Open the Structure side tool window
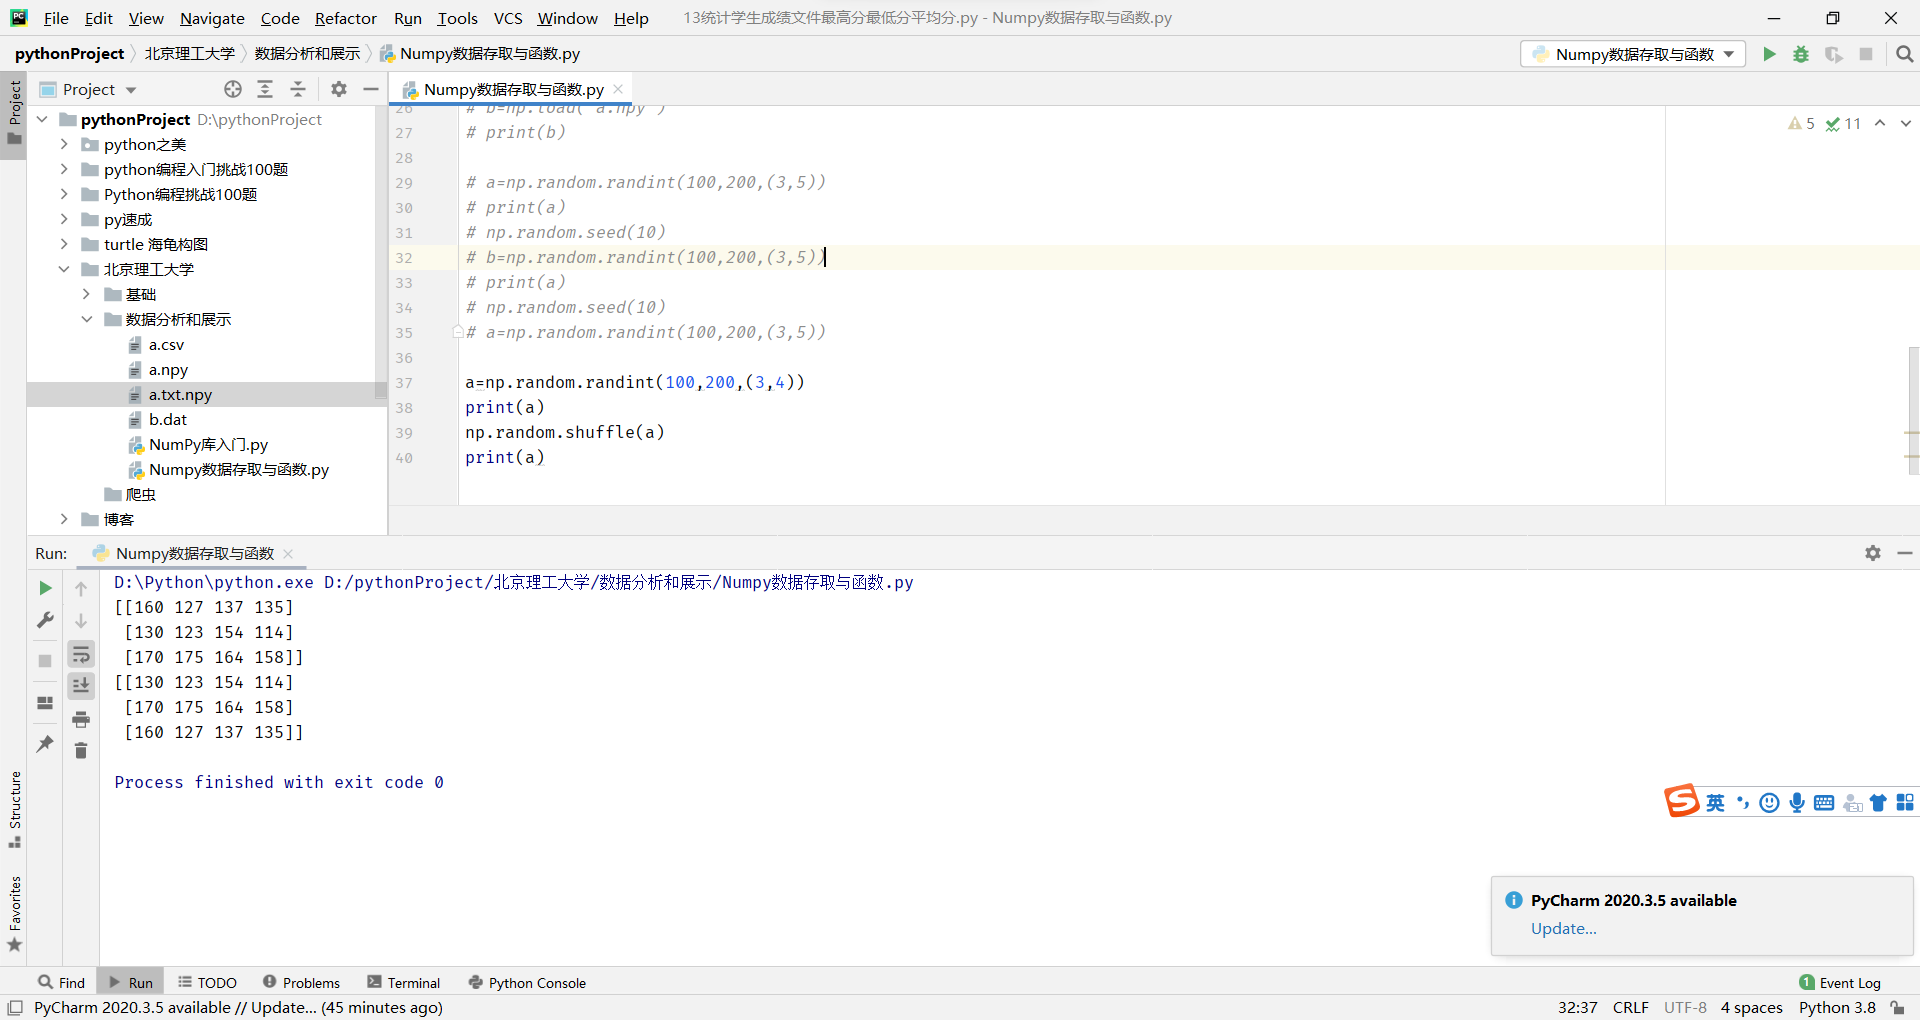Image resolution: width=1920 pixels, height=1020 pixels. [x=14, y=809]
